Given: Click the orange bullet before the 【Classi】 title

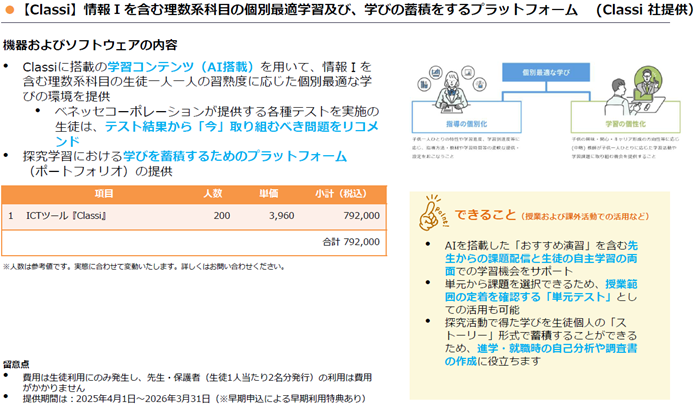Looking at the screenshot, I should 9,10.
